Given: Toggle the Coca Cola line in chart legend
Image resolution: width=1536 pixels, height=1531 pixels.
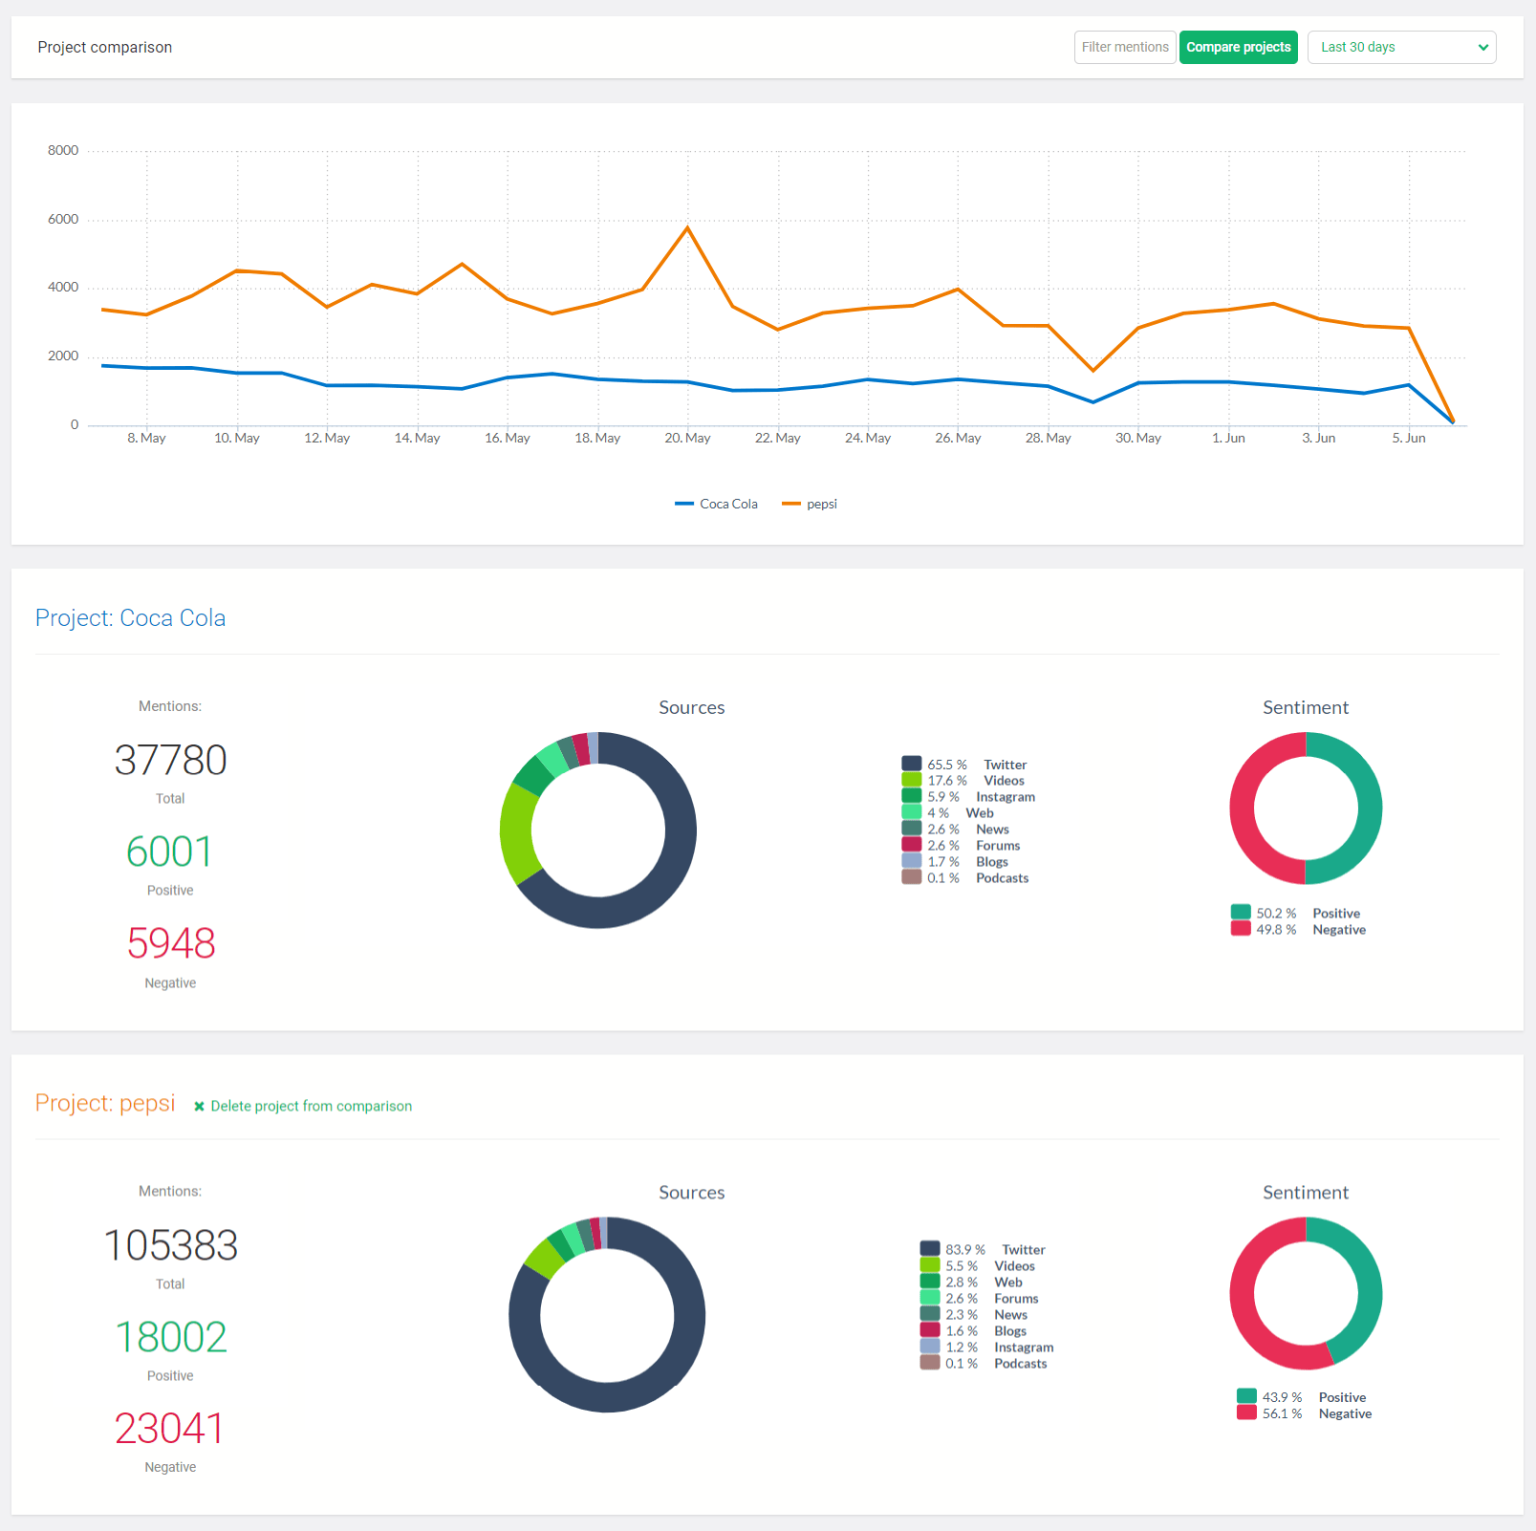Looking at the screenshot, I should click(x=716, y=503).
